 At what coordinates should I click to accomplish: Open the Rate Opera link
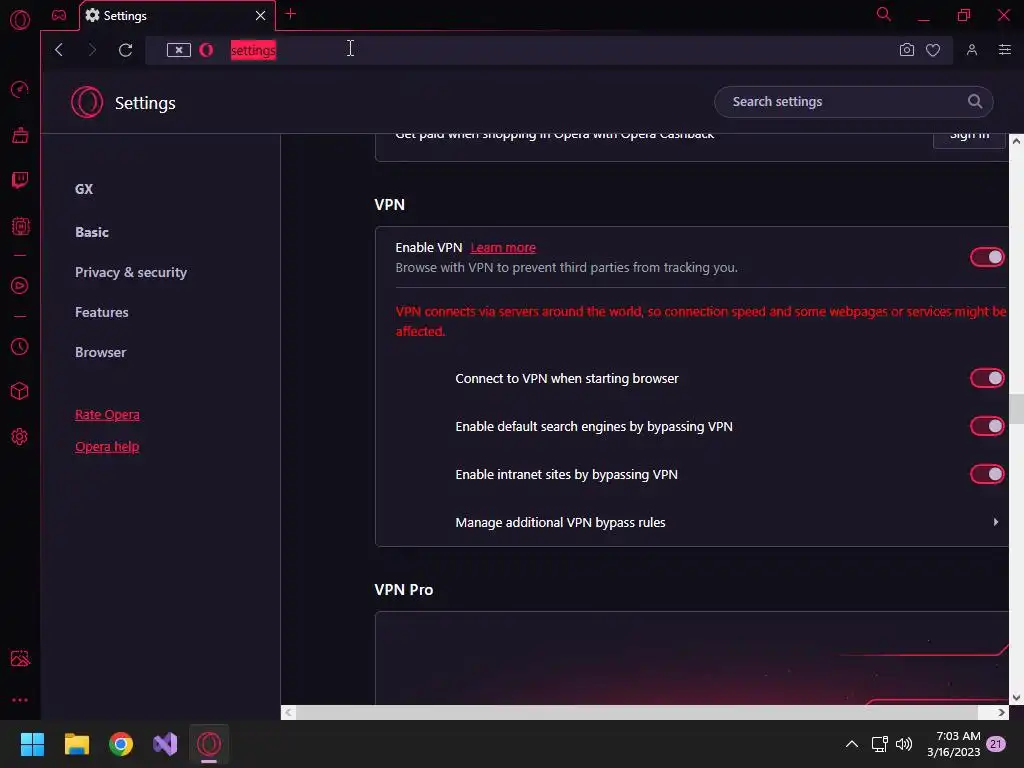click(x=107, y=415)
